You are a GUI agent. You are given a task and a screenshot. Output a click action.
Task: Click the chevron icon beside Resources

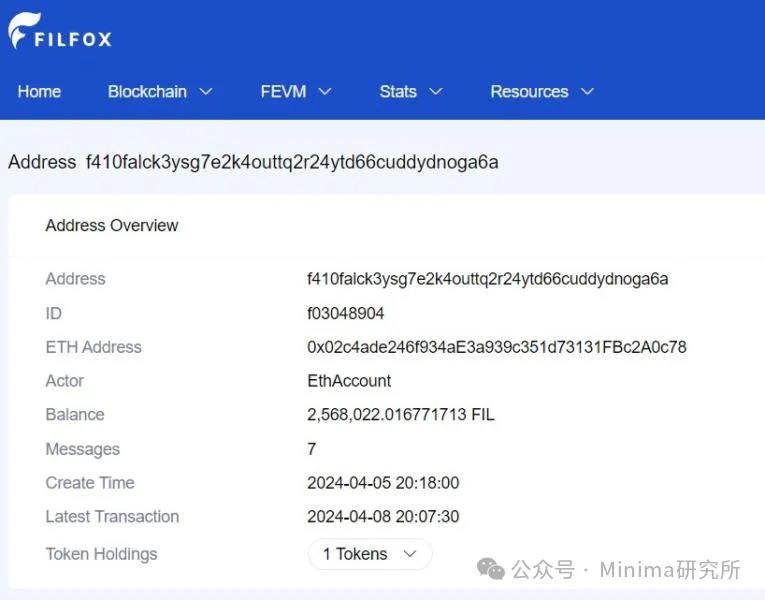[x=587, y=91]
